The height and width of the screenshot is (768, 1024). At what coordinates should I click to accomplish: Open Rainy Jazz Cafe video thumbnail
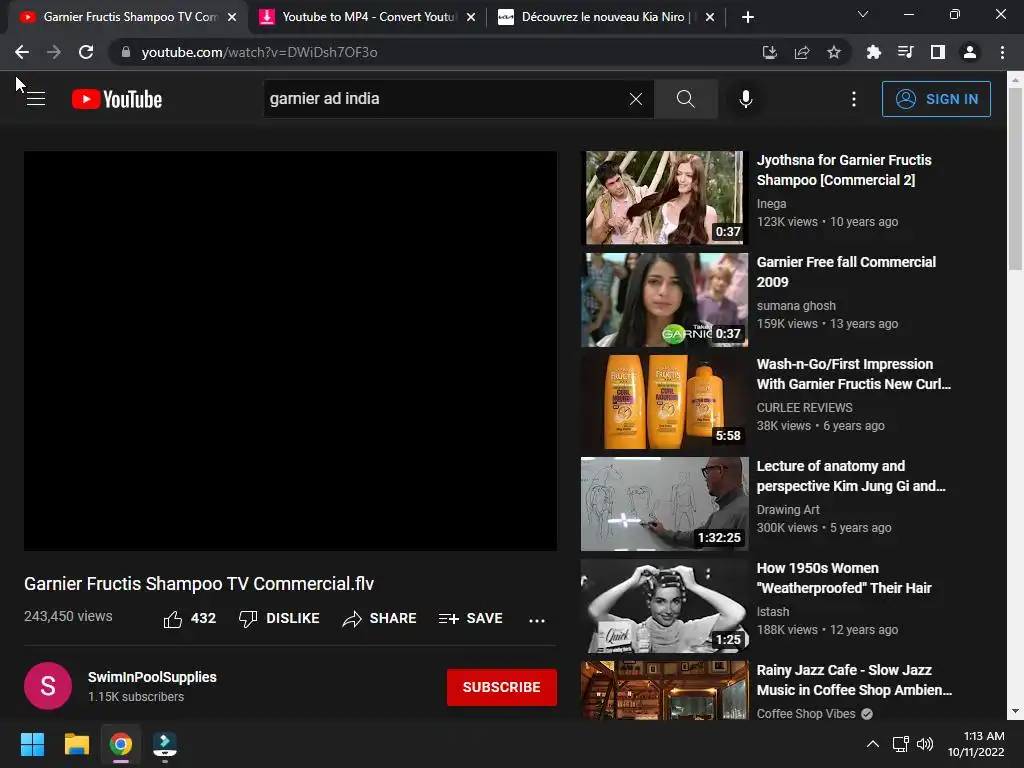(665, 690)
